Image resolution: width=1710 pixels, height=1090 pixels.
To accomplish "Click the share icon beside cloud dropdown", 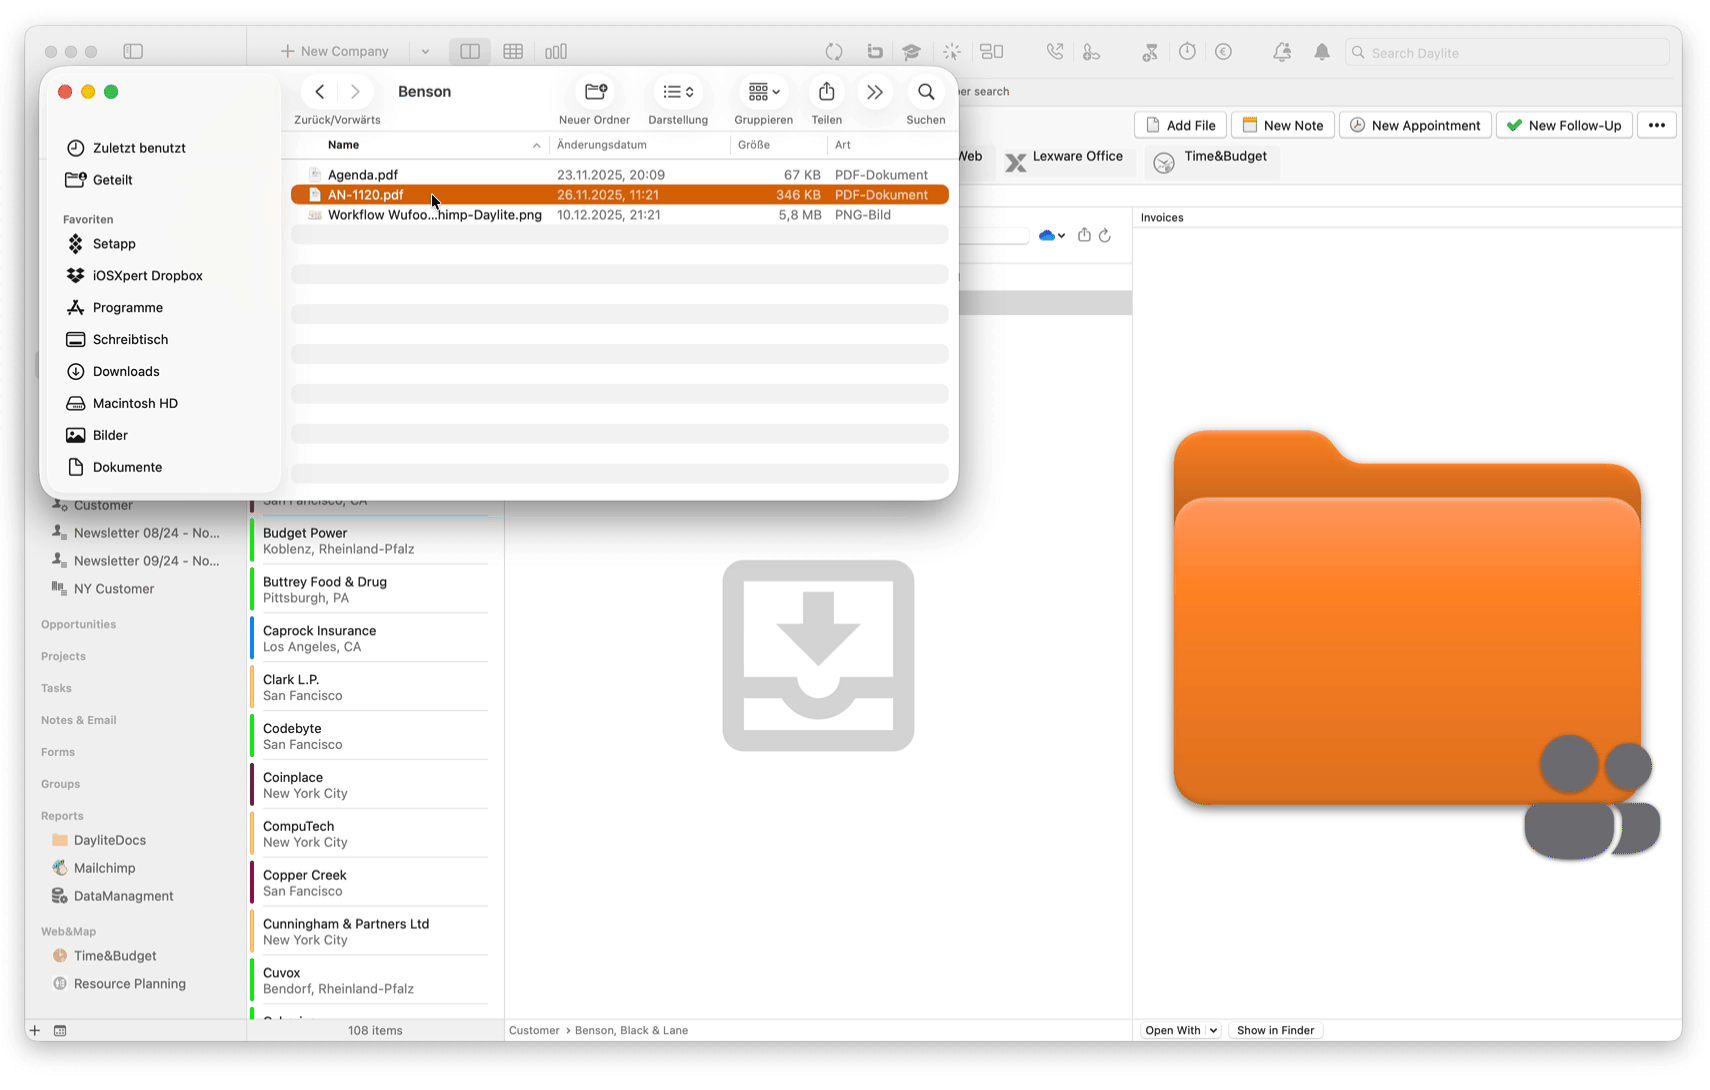I will pyautogui.click(x=1084, y=236).
